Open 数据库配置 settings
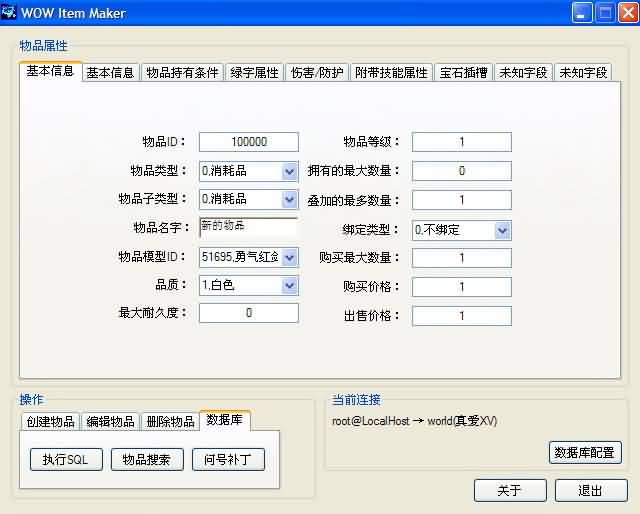Screen dimensions: 640x514 (x=585, y=452)
